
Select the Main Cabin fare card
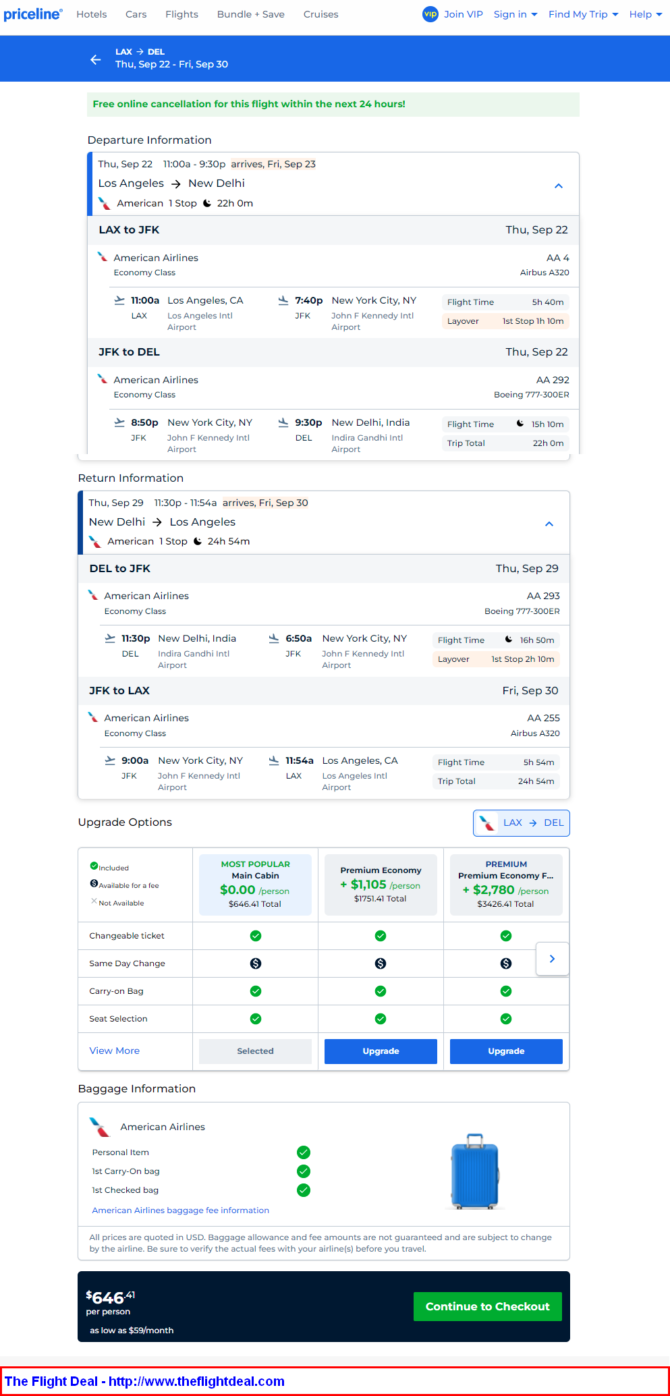tap(255, 885)
